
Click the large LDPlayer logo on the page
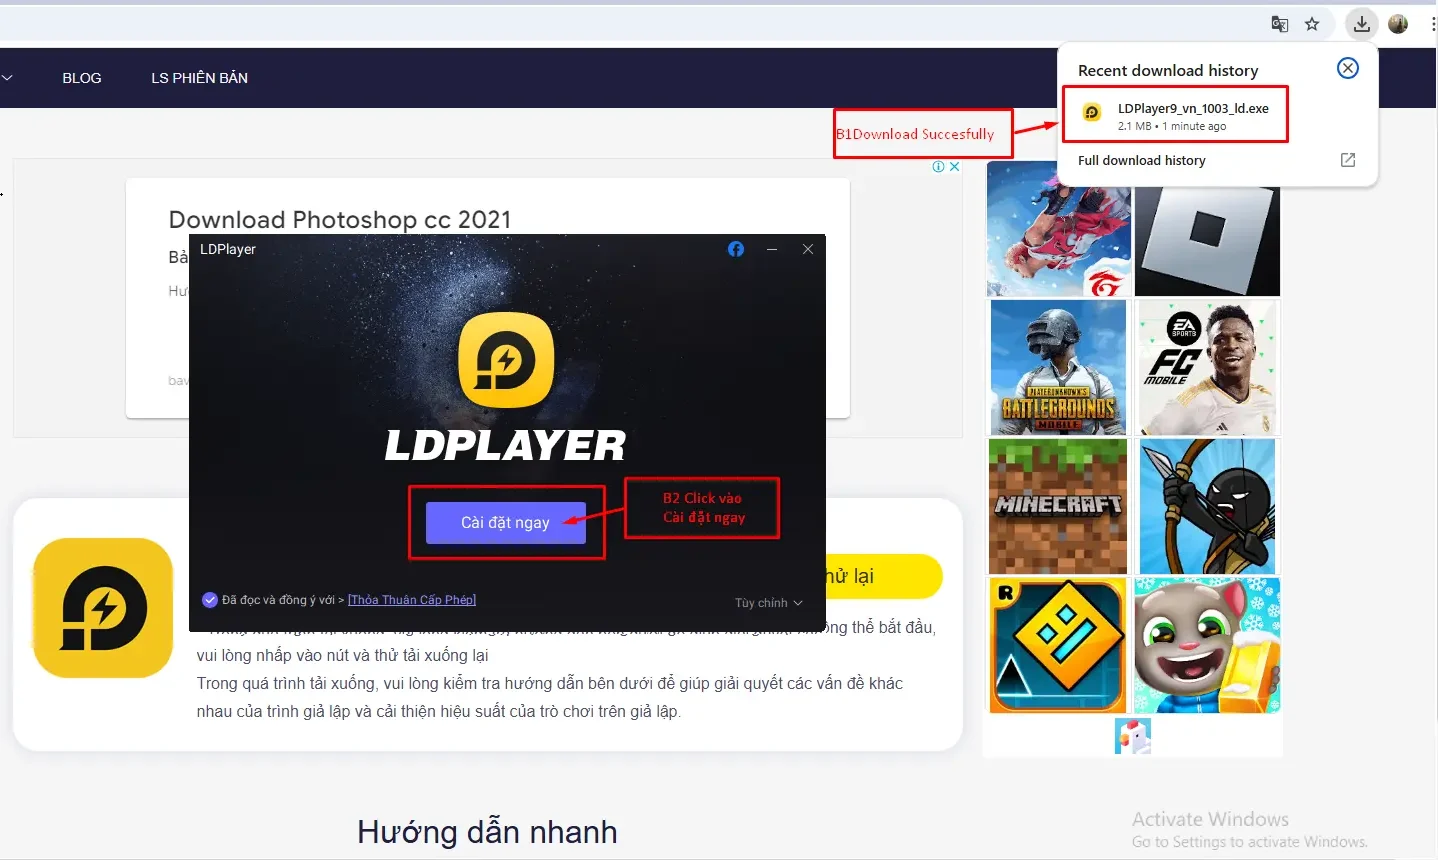[103, 608]
